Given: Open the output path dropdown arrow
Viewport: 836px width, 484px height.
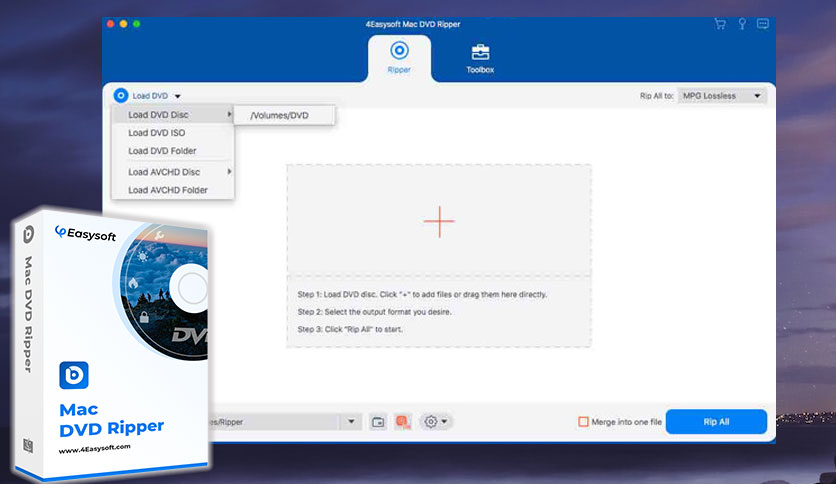Looking at the screenshot, I should [351, 422].
